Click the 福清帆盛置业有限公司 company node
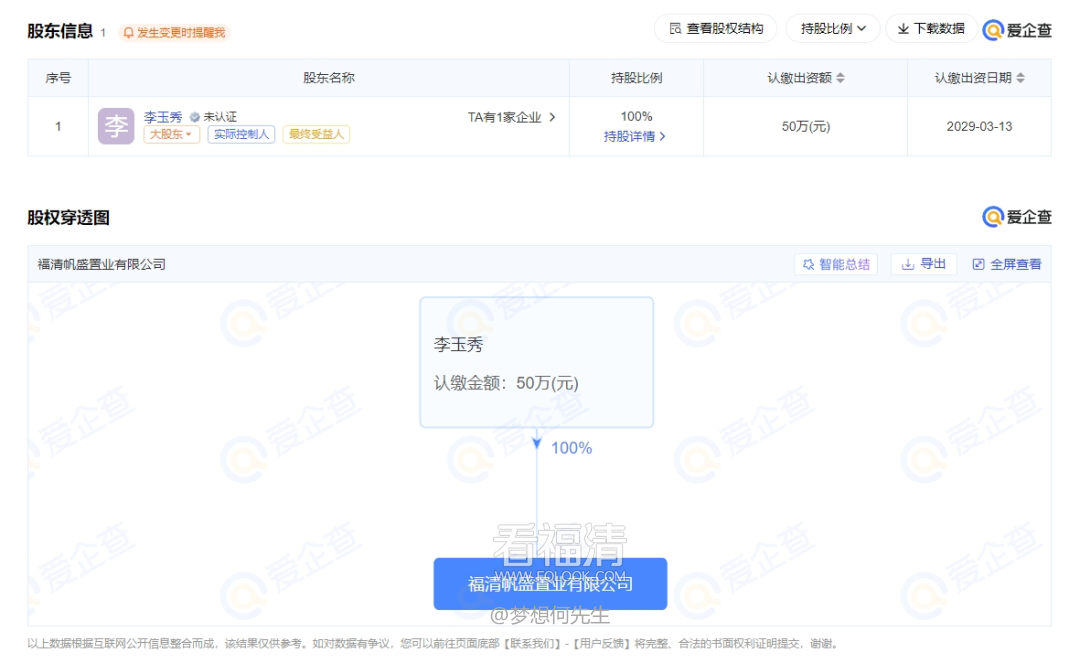This screenshot has width=1080, height=663. 550,584
